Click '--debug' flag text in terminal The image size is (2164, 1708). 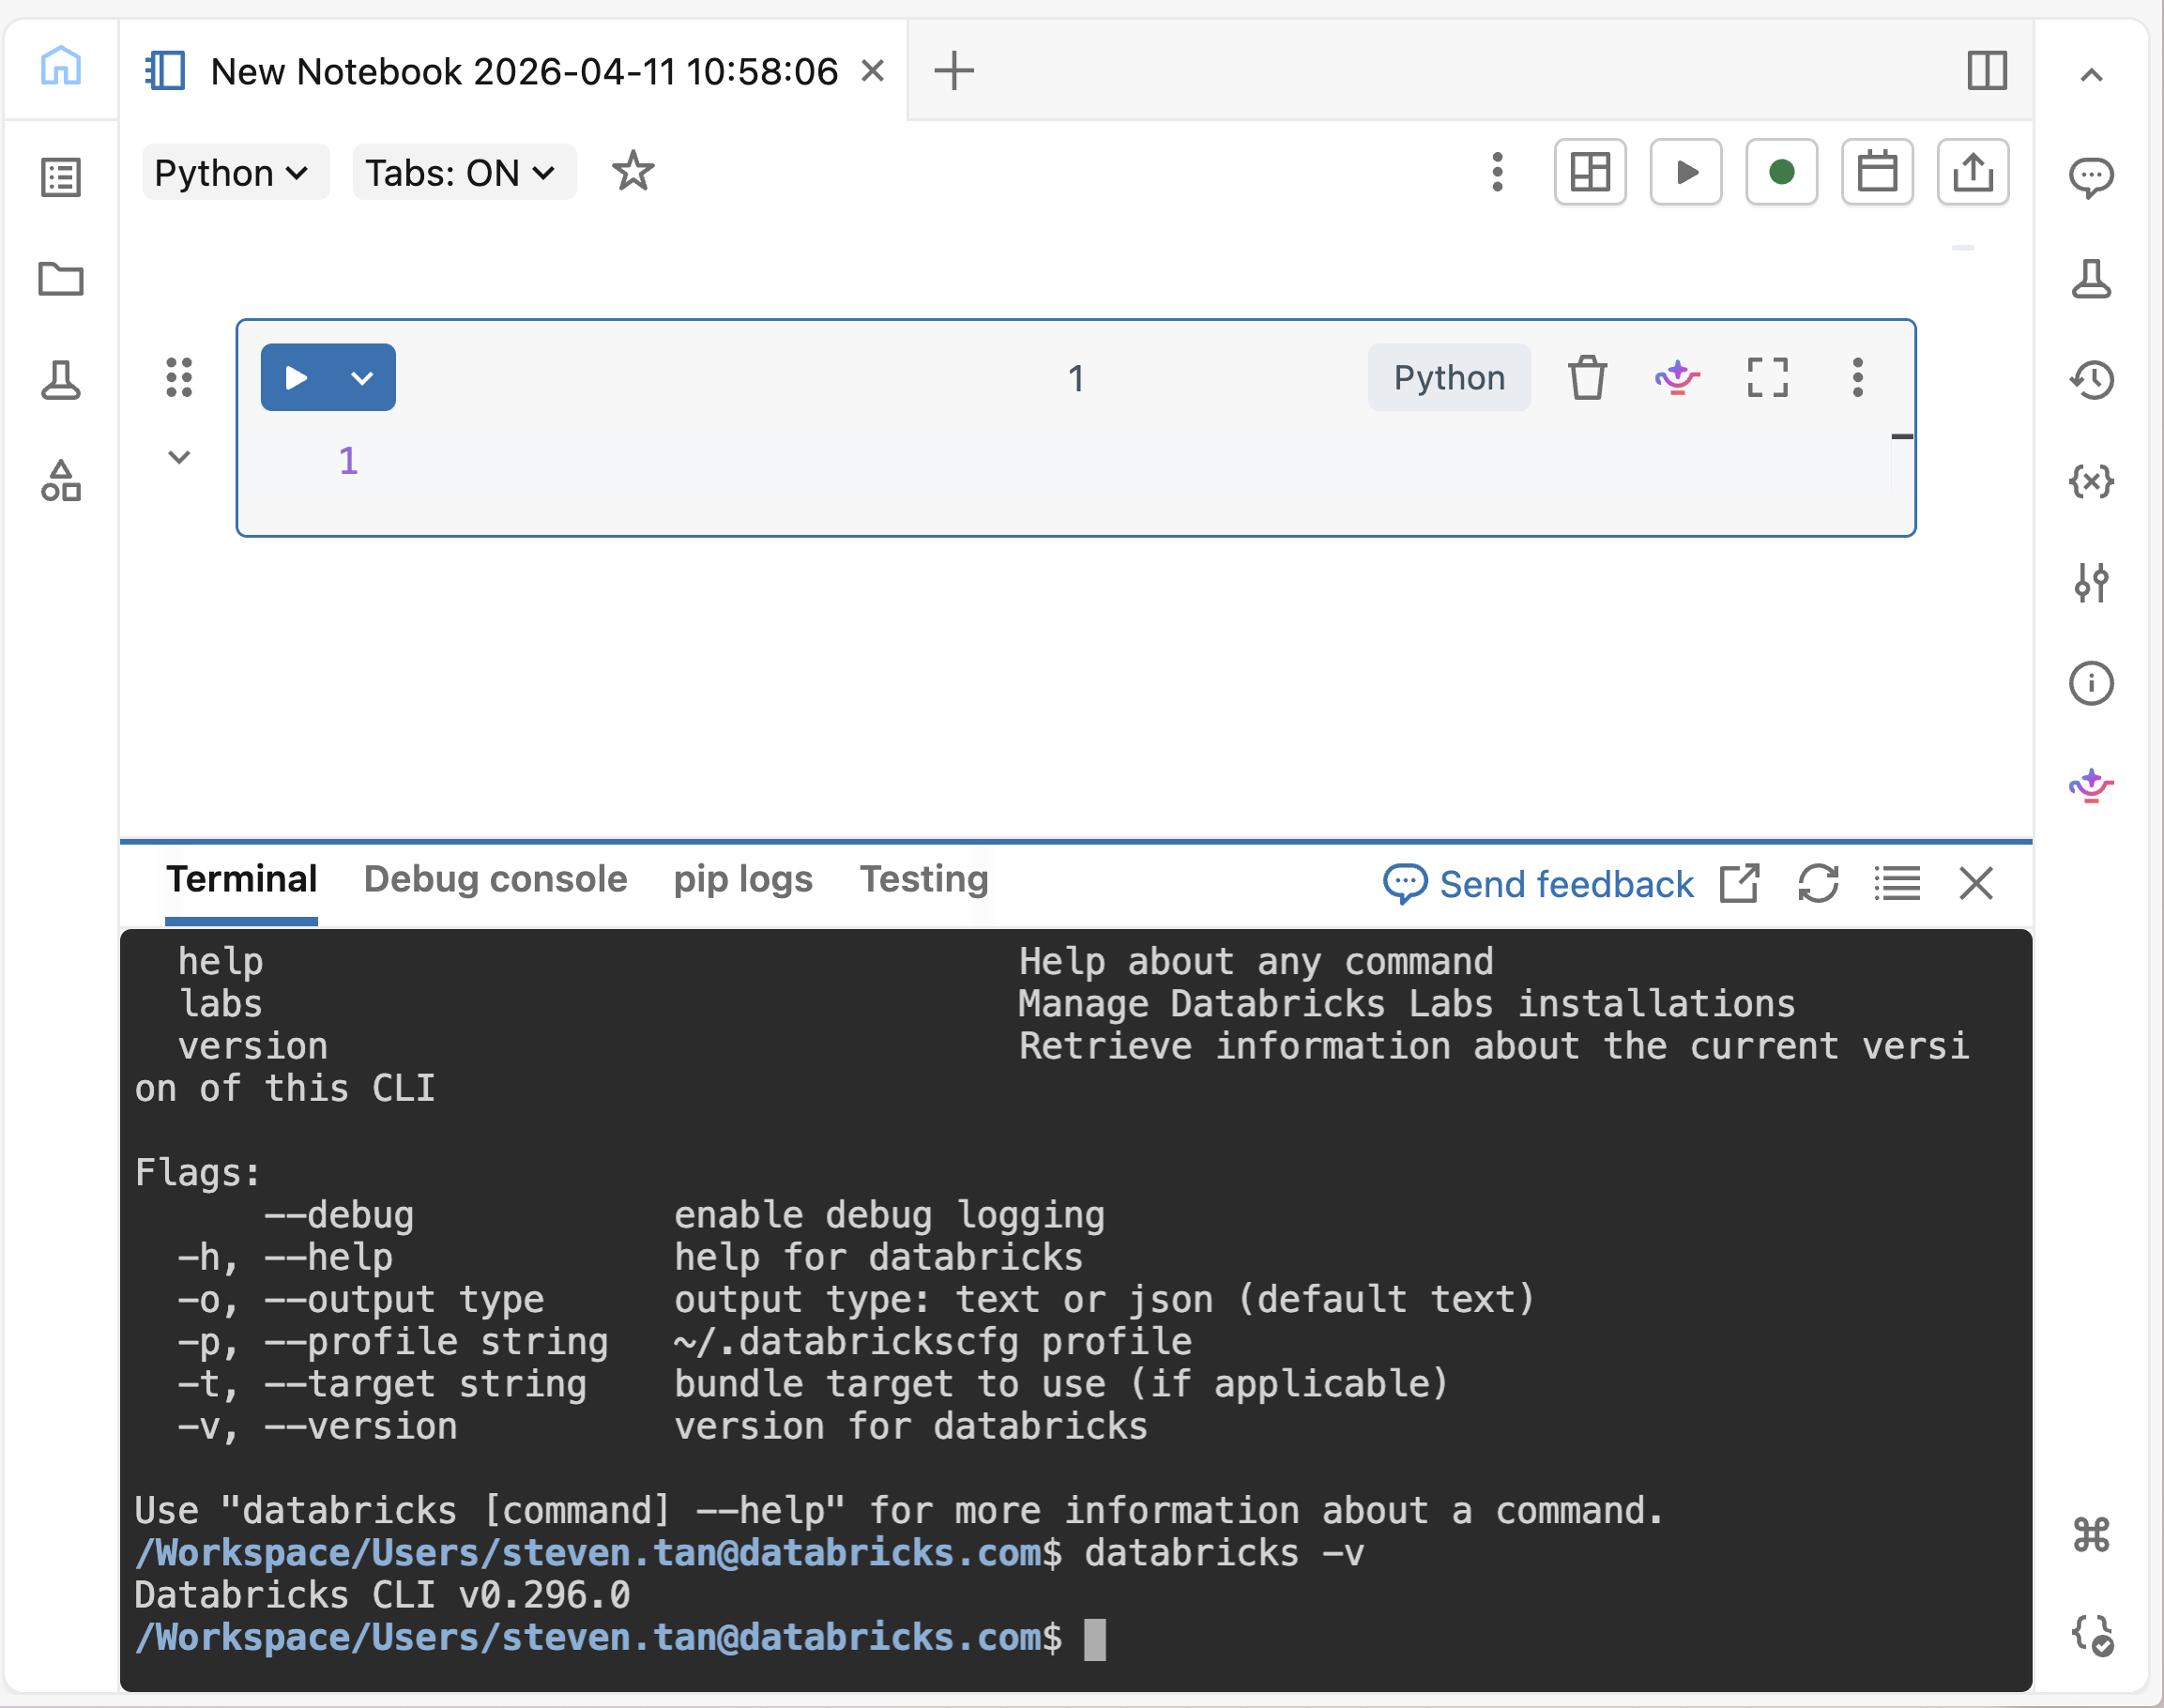click(x=339, y=1216)
